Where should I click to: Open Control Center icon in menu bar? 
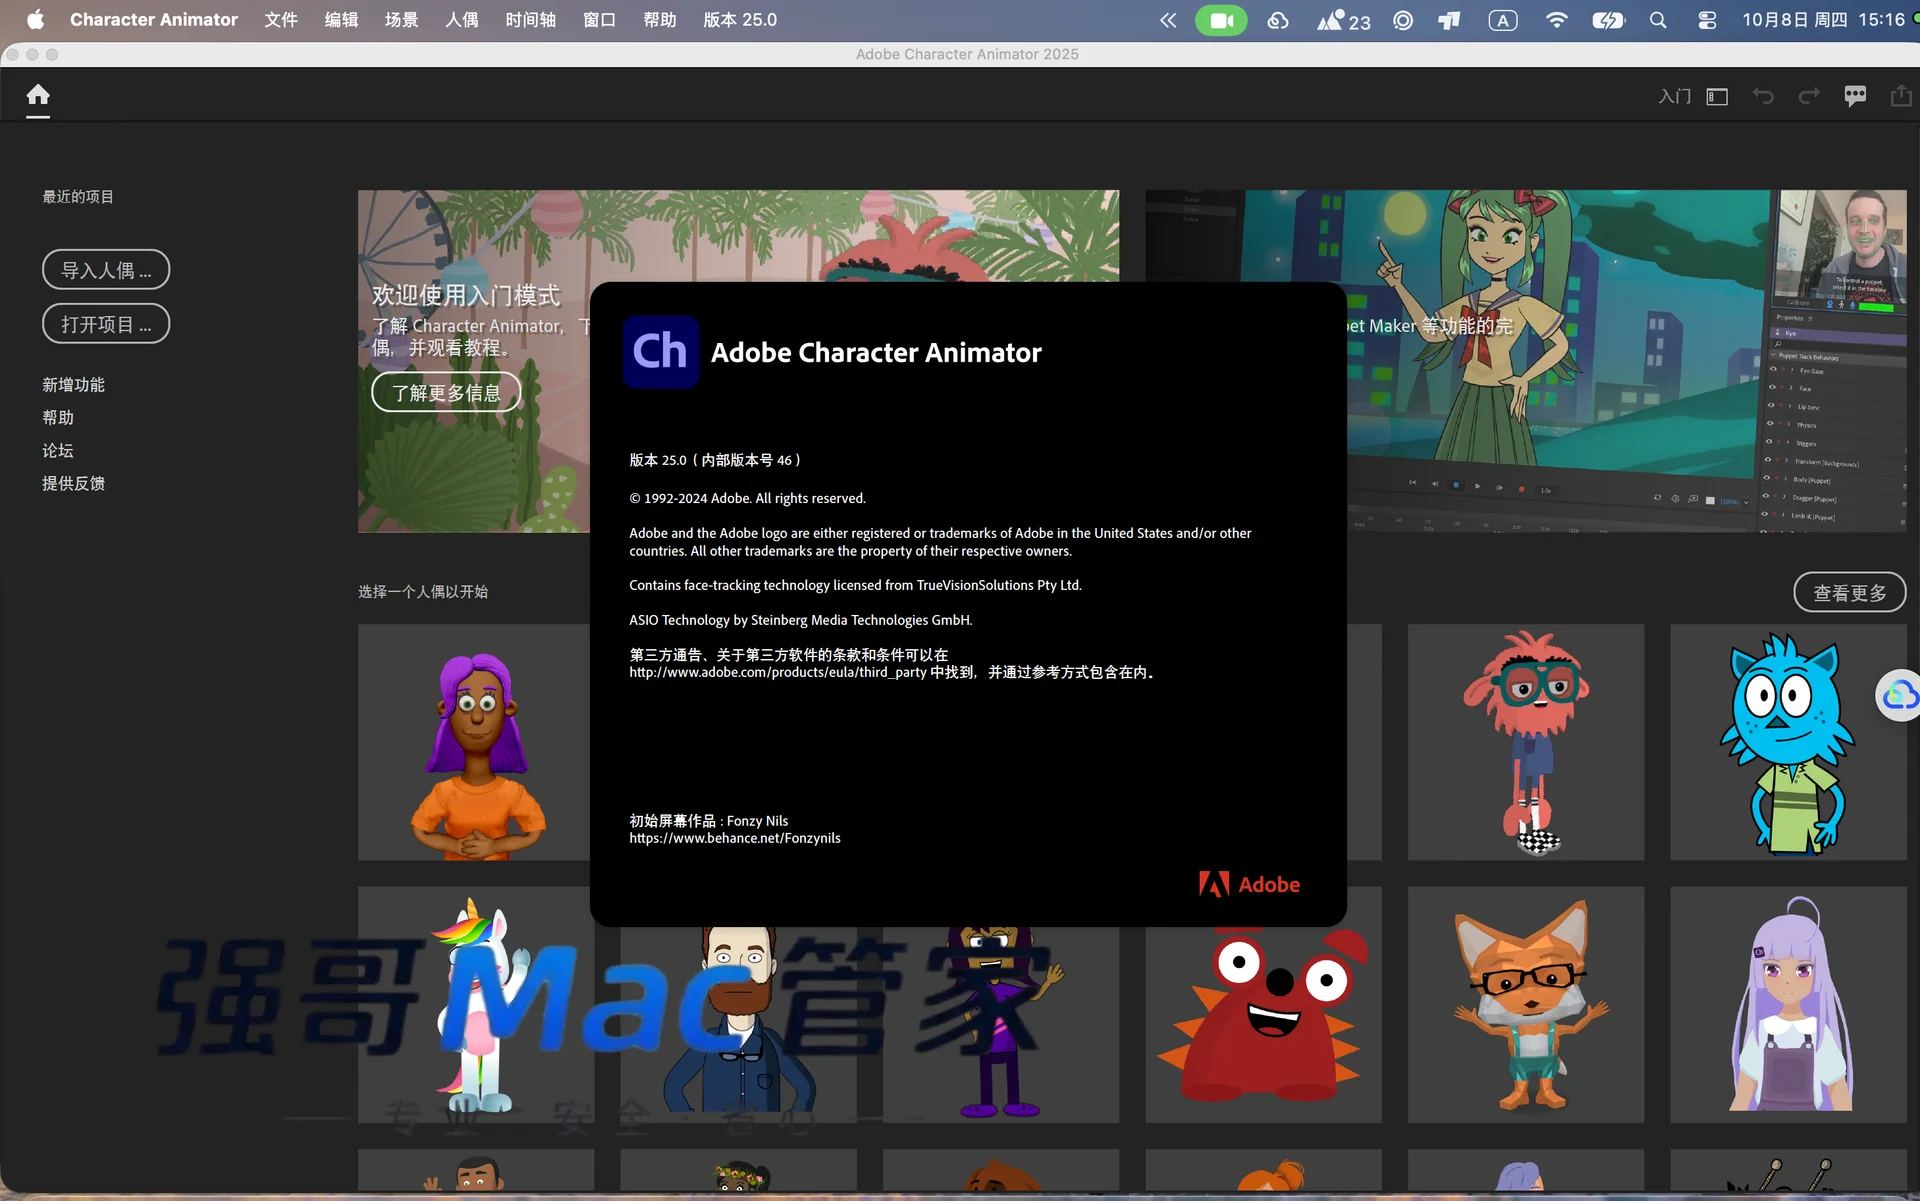tap(1707, 20)
